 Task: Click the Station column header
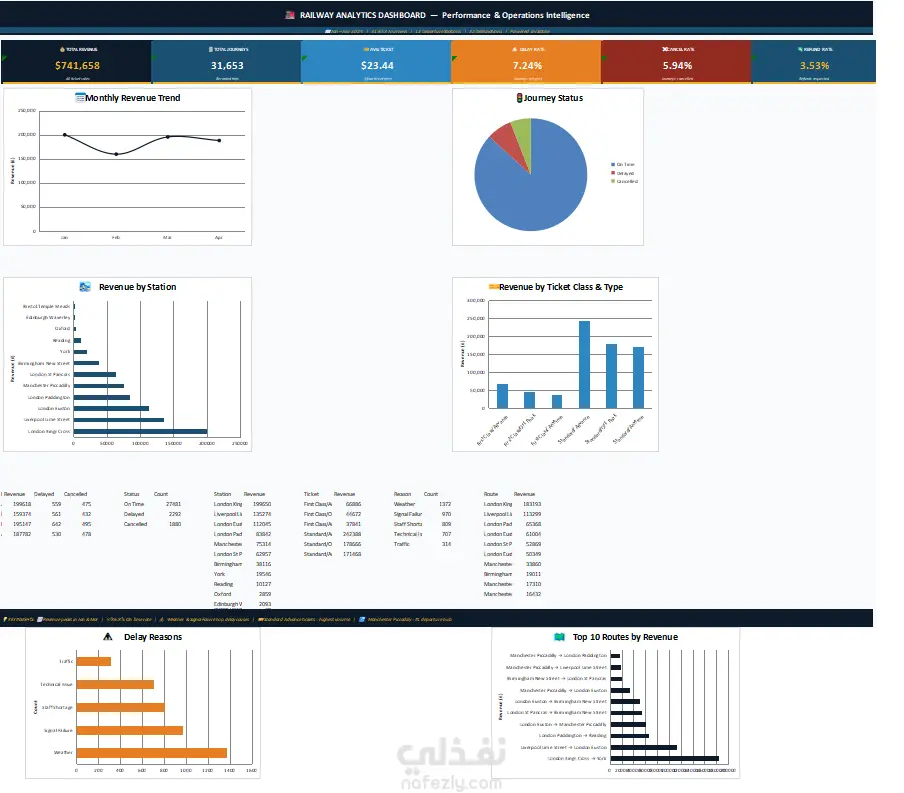pos(222,494)
